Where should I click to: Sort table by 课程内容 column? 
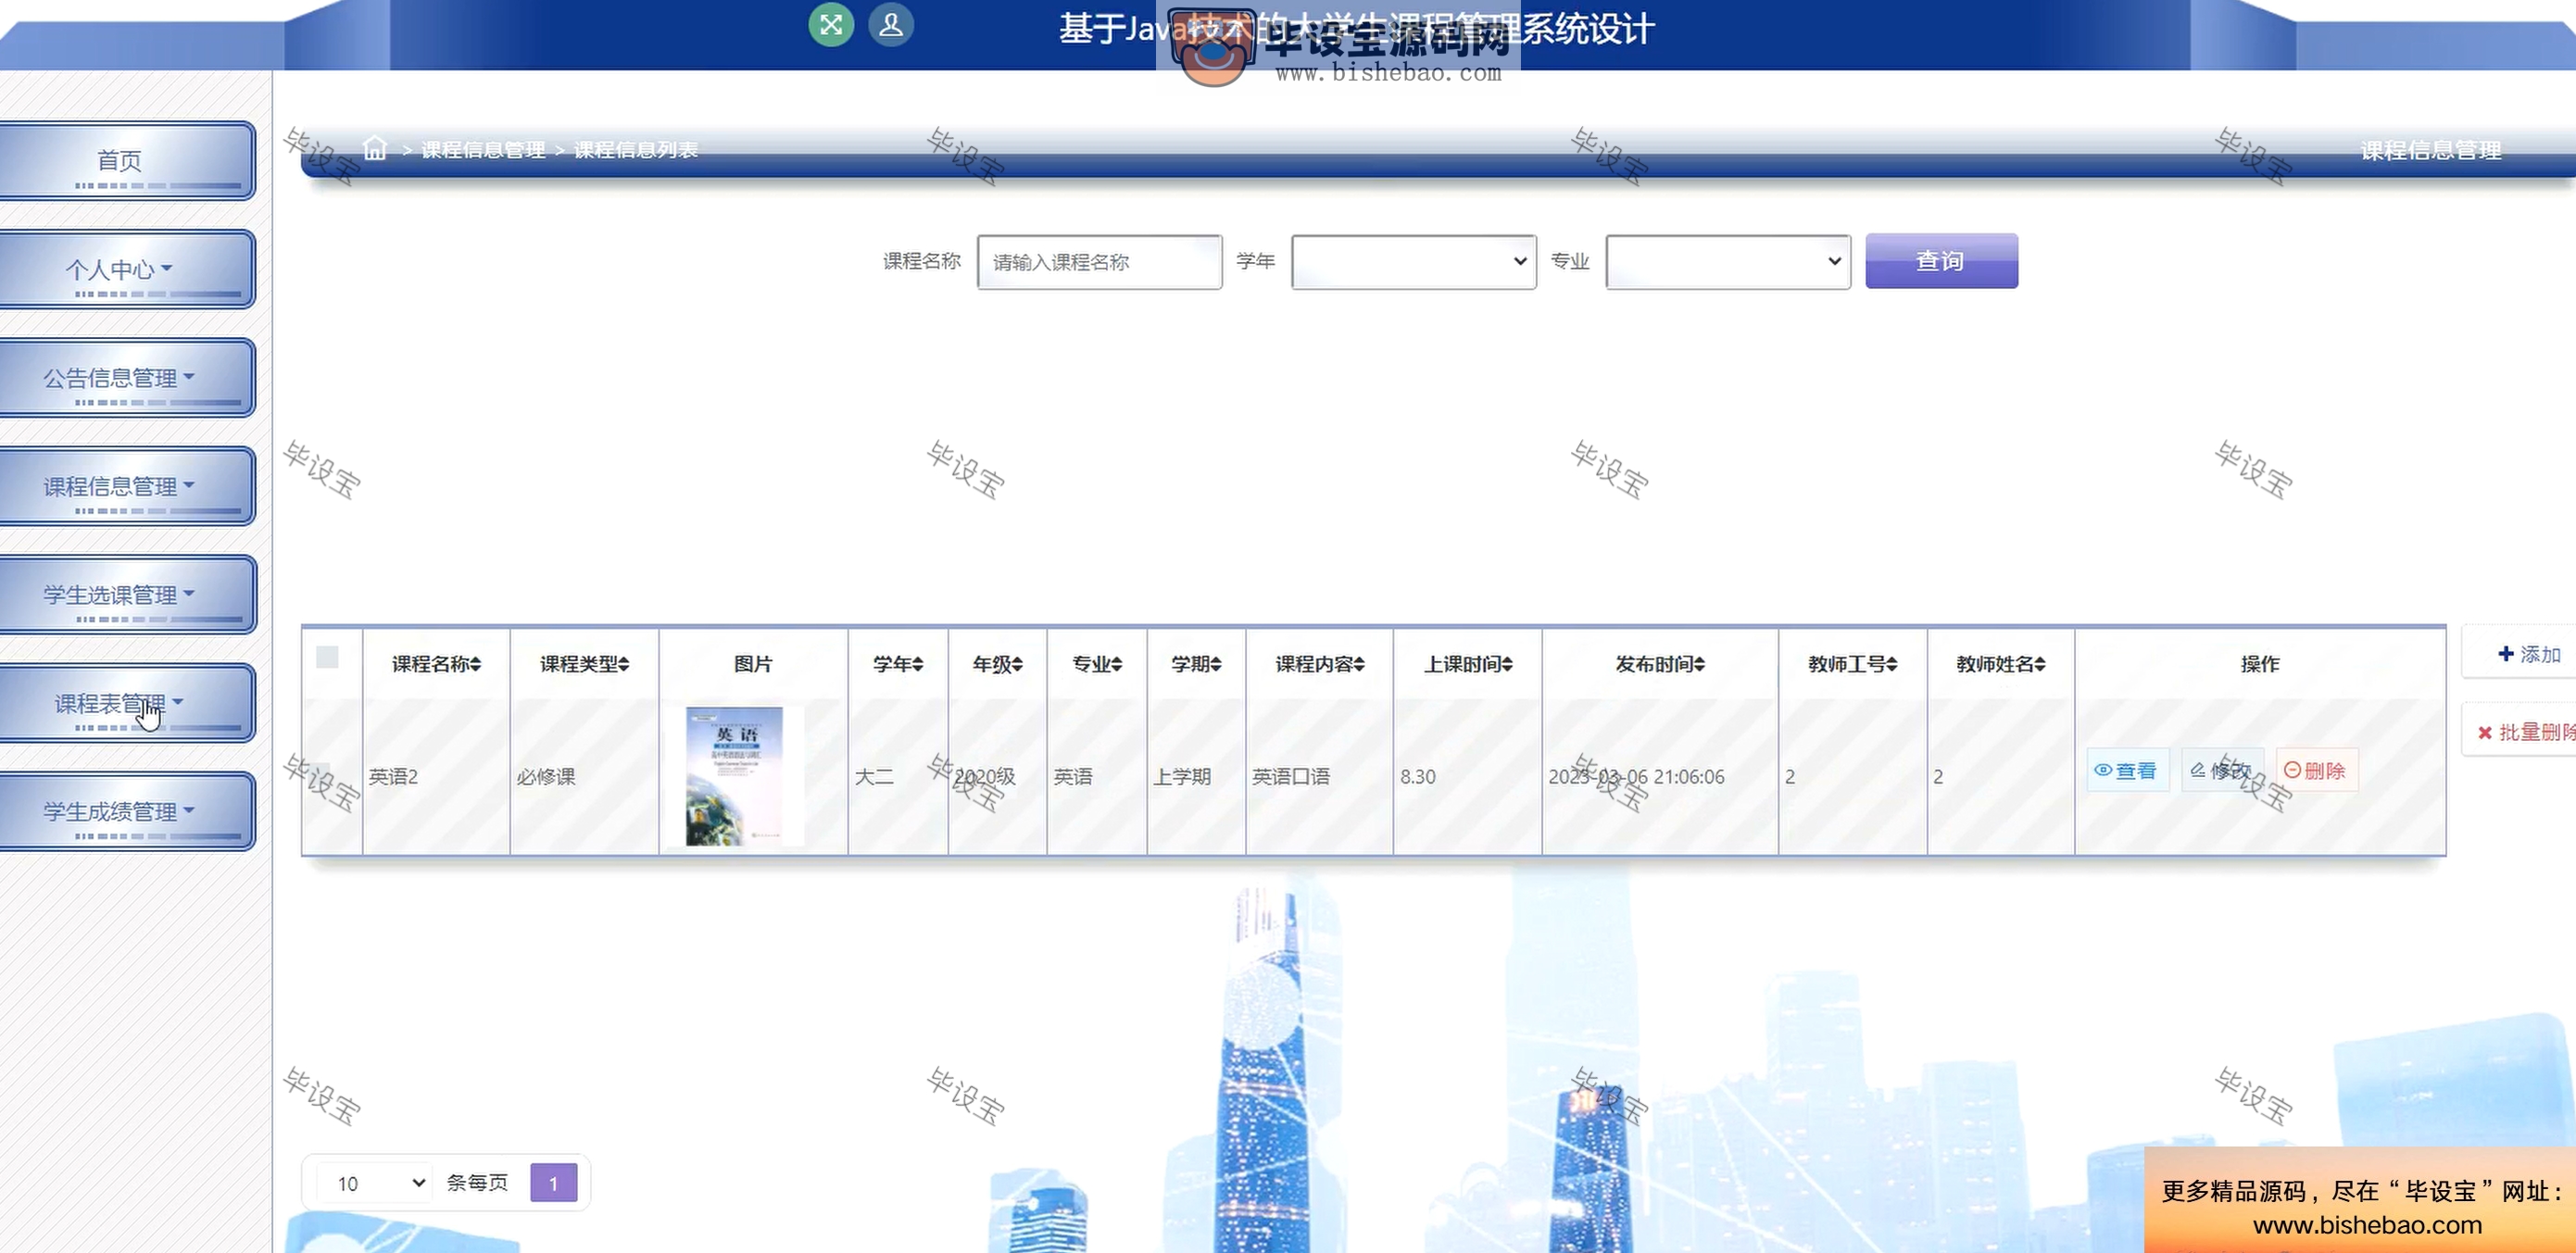tap(1320, 664)
